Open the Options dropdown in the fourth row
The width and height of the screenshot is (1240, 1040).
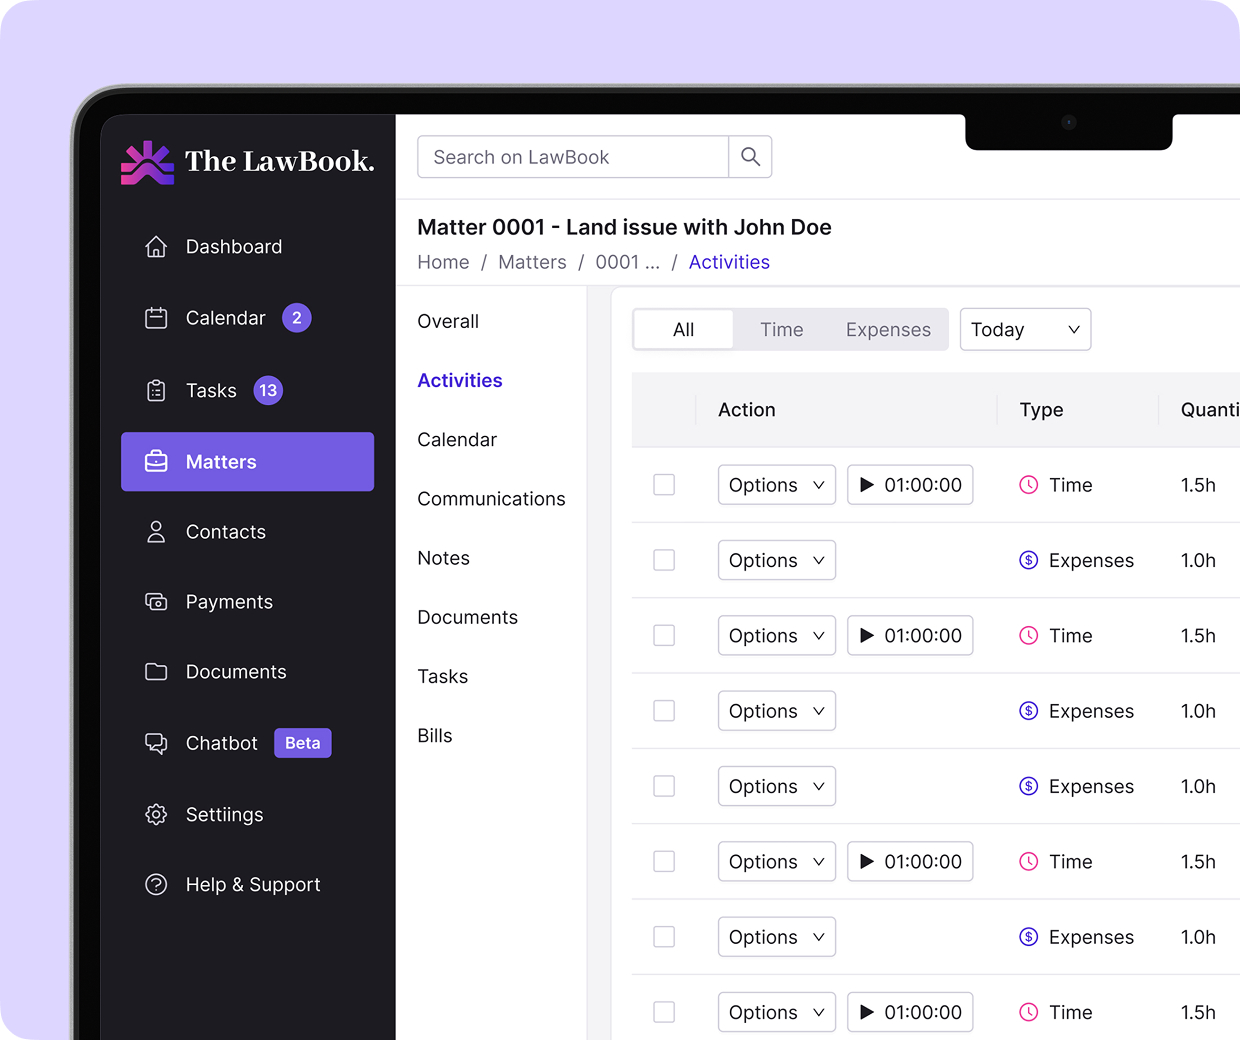777,711
